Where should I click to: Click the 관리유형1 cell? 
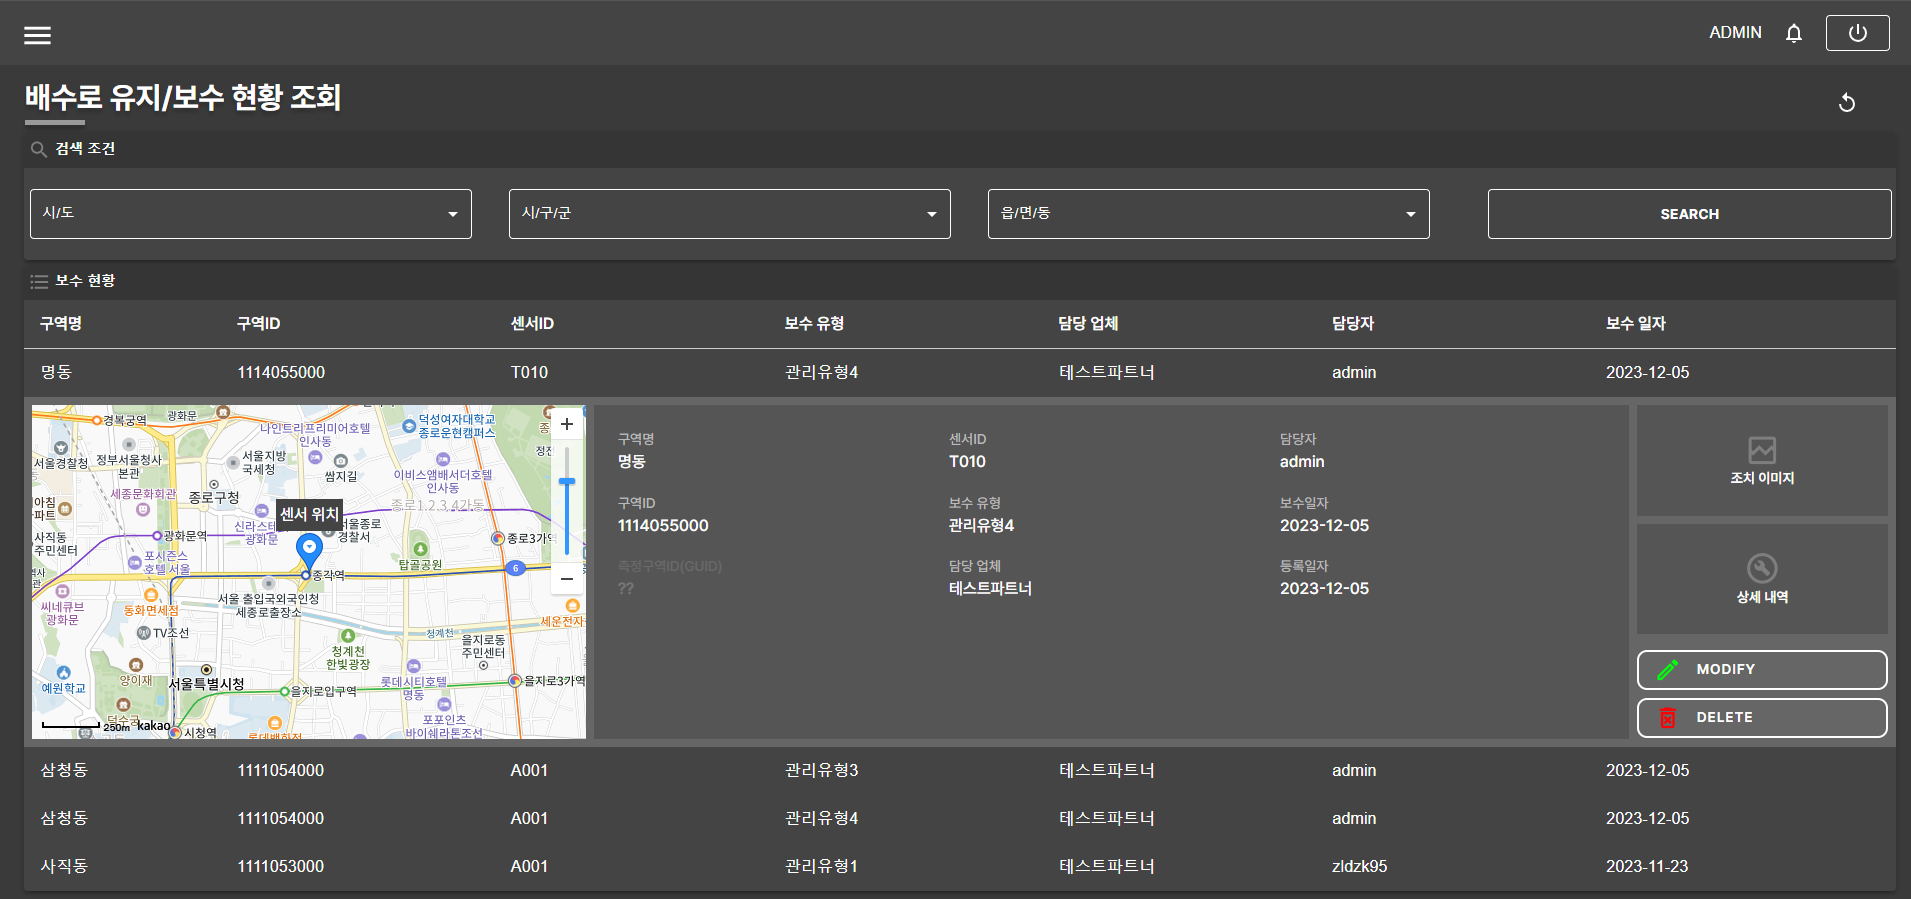(821, 866)
